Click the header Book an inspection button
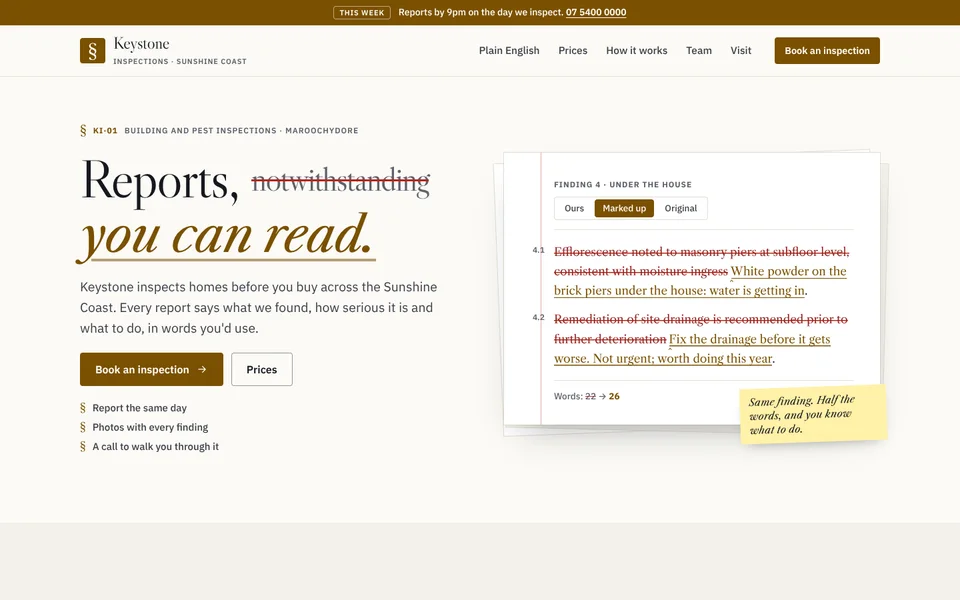This screenshot has height=600, width=960. 827,51
